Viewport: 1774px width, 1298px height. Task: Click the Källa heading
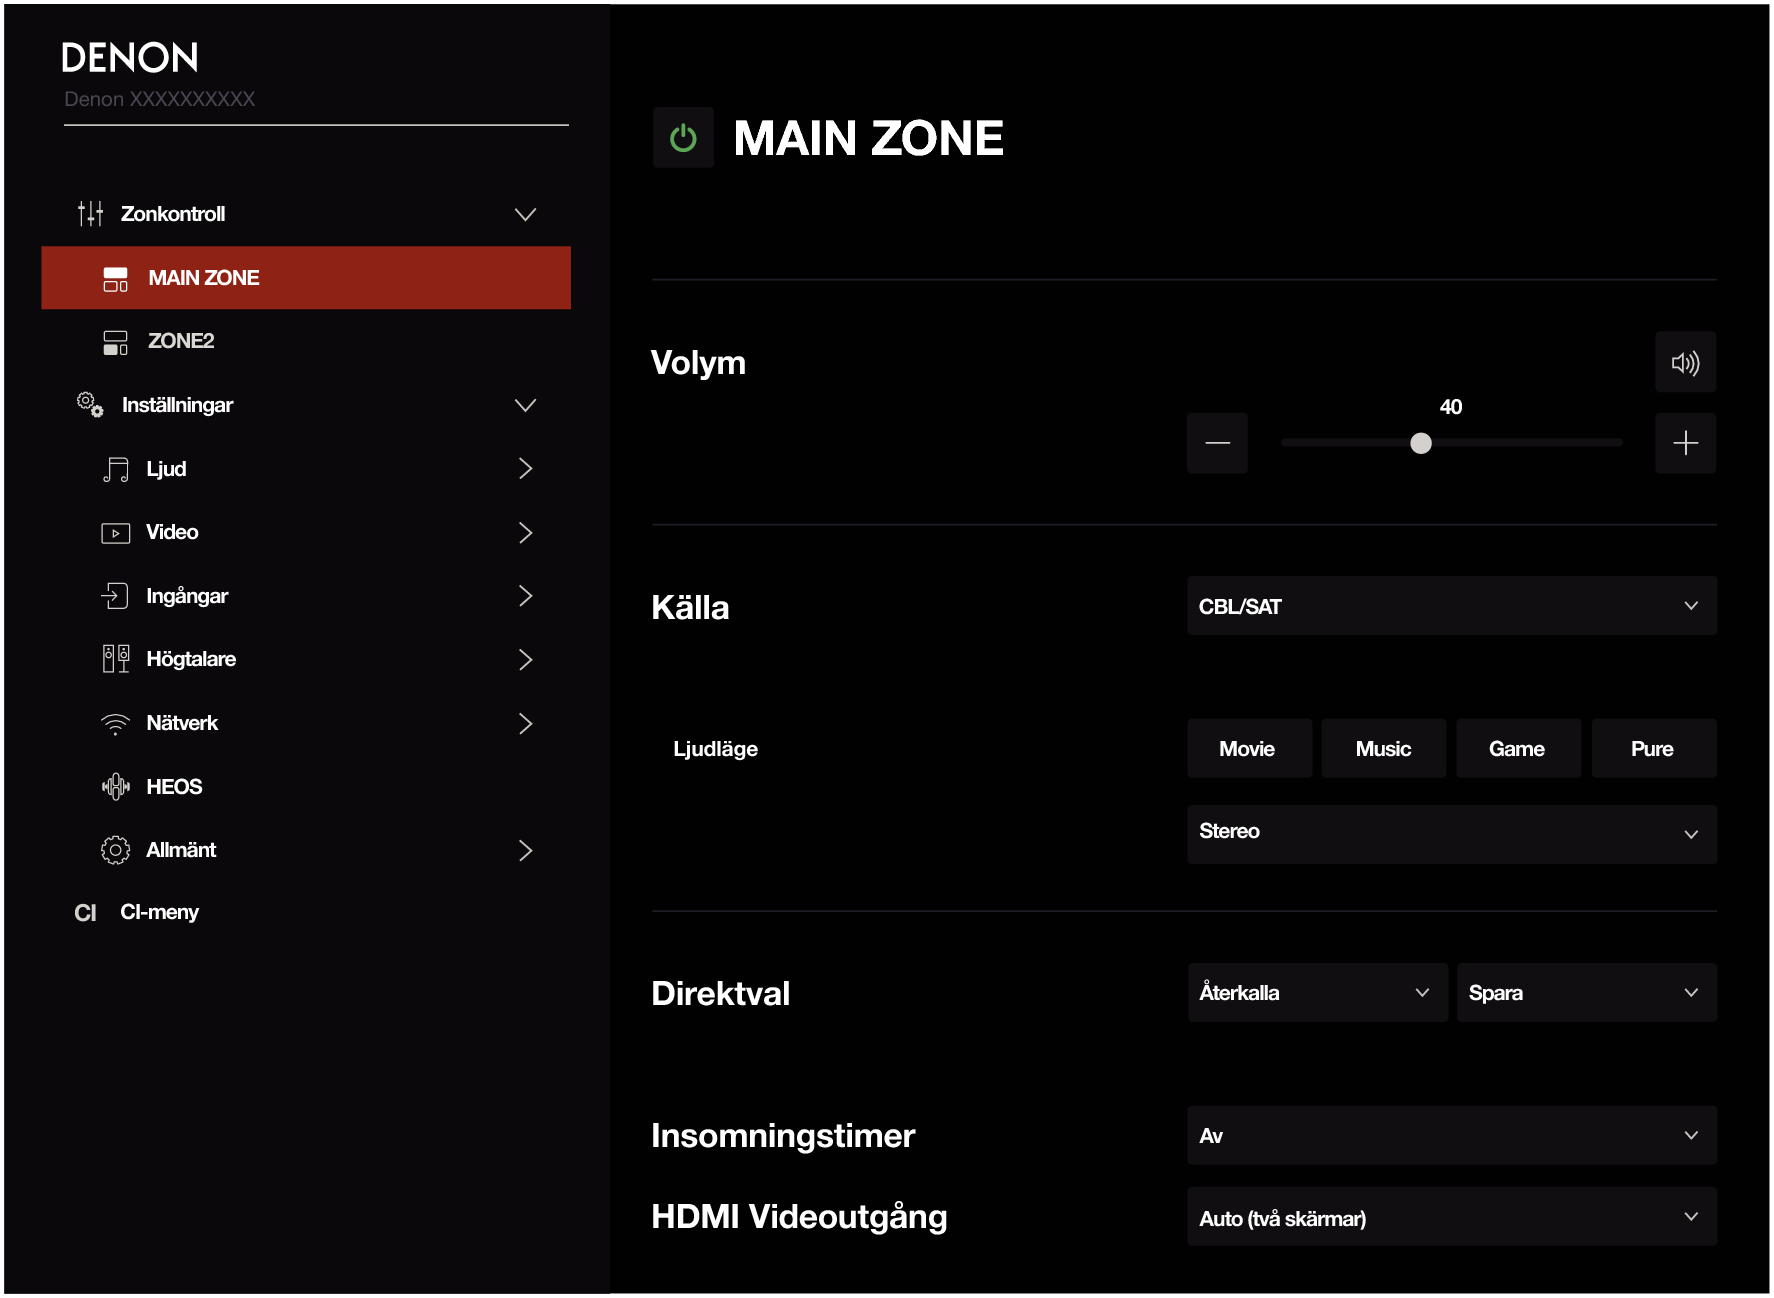(690, 607)
